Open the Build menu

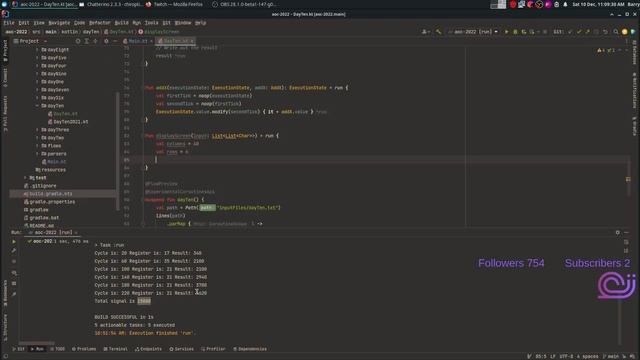pyautogui.click(x=121, y=23)
